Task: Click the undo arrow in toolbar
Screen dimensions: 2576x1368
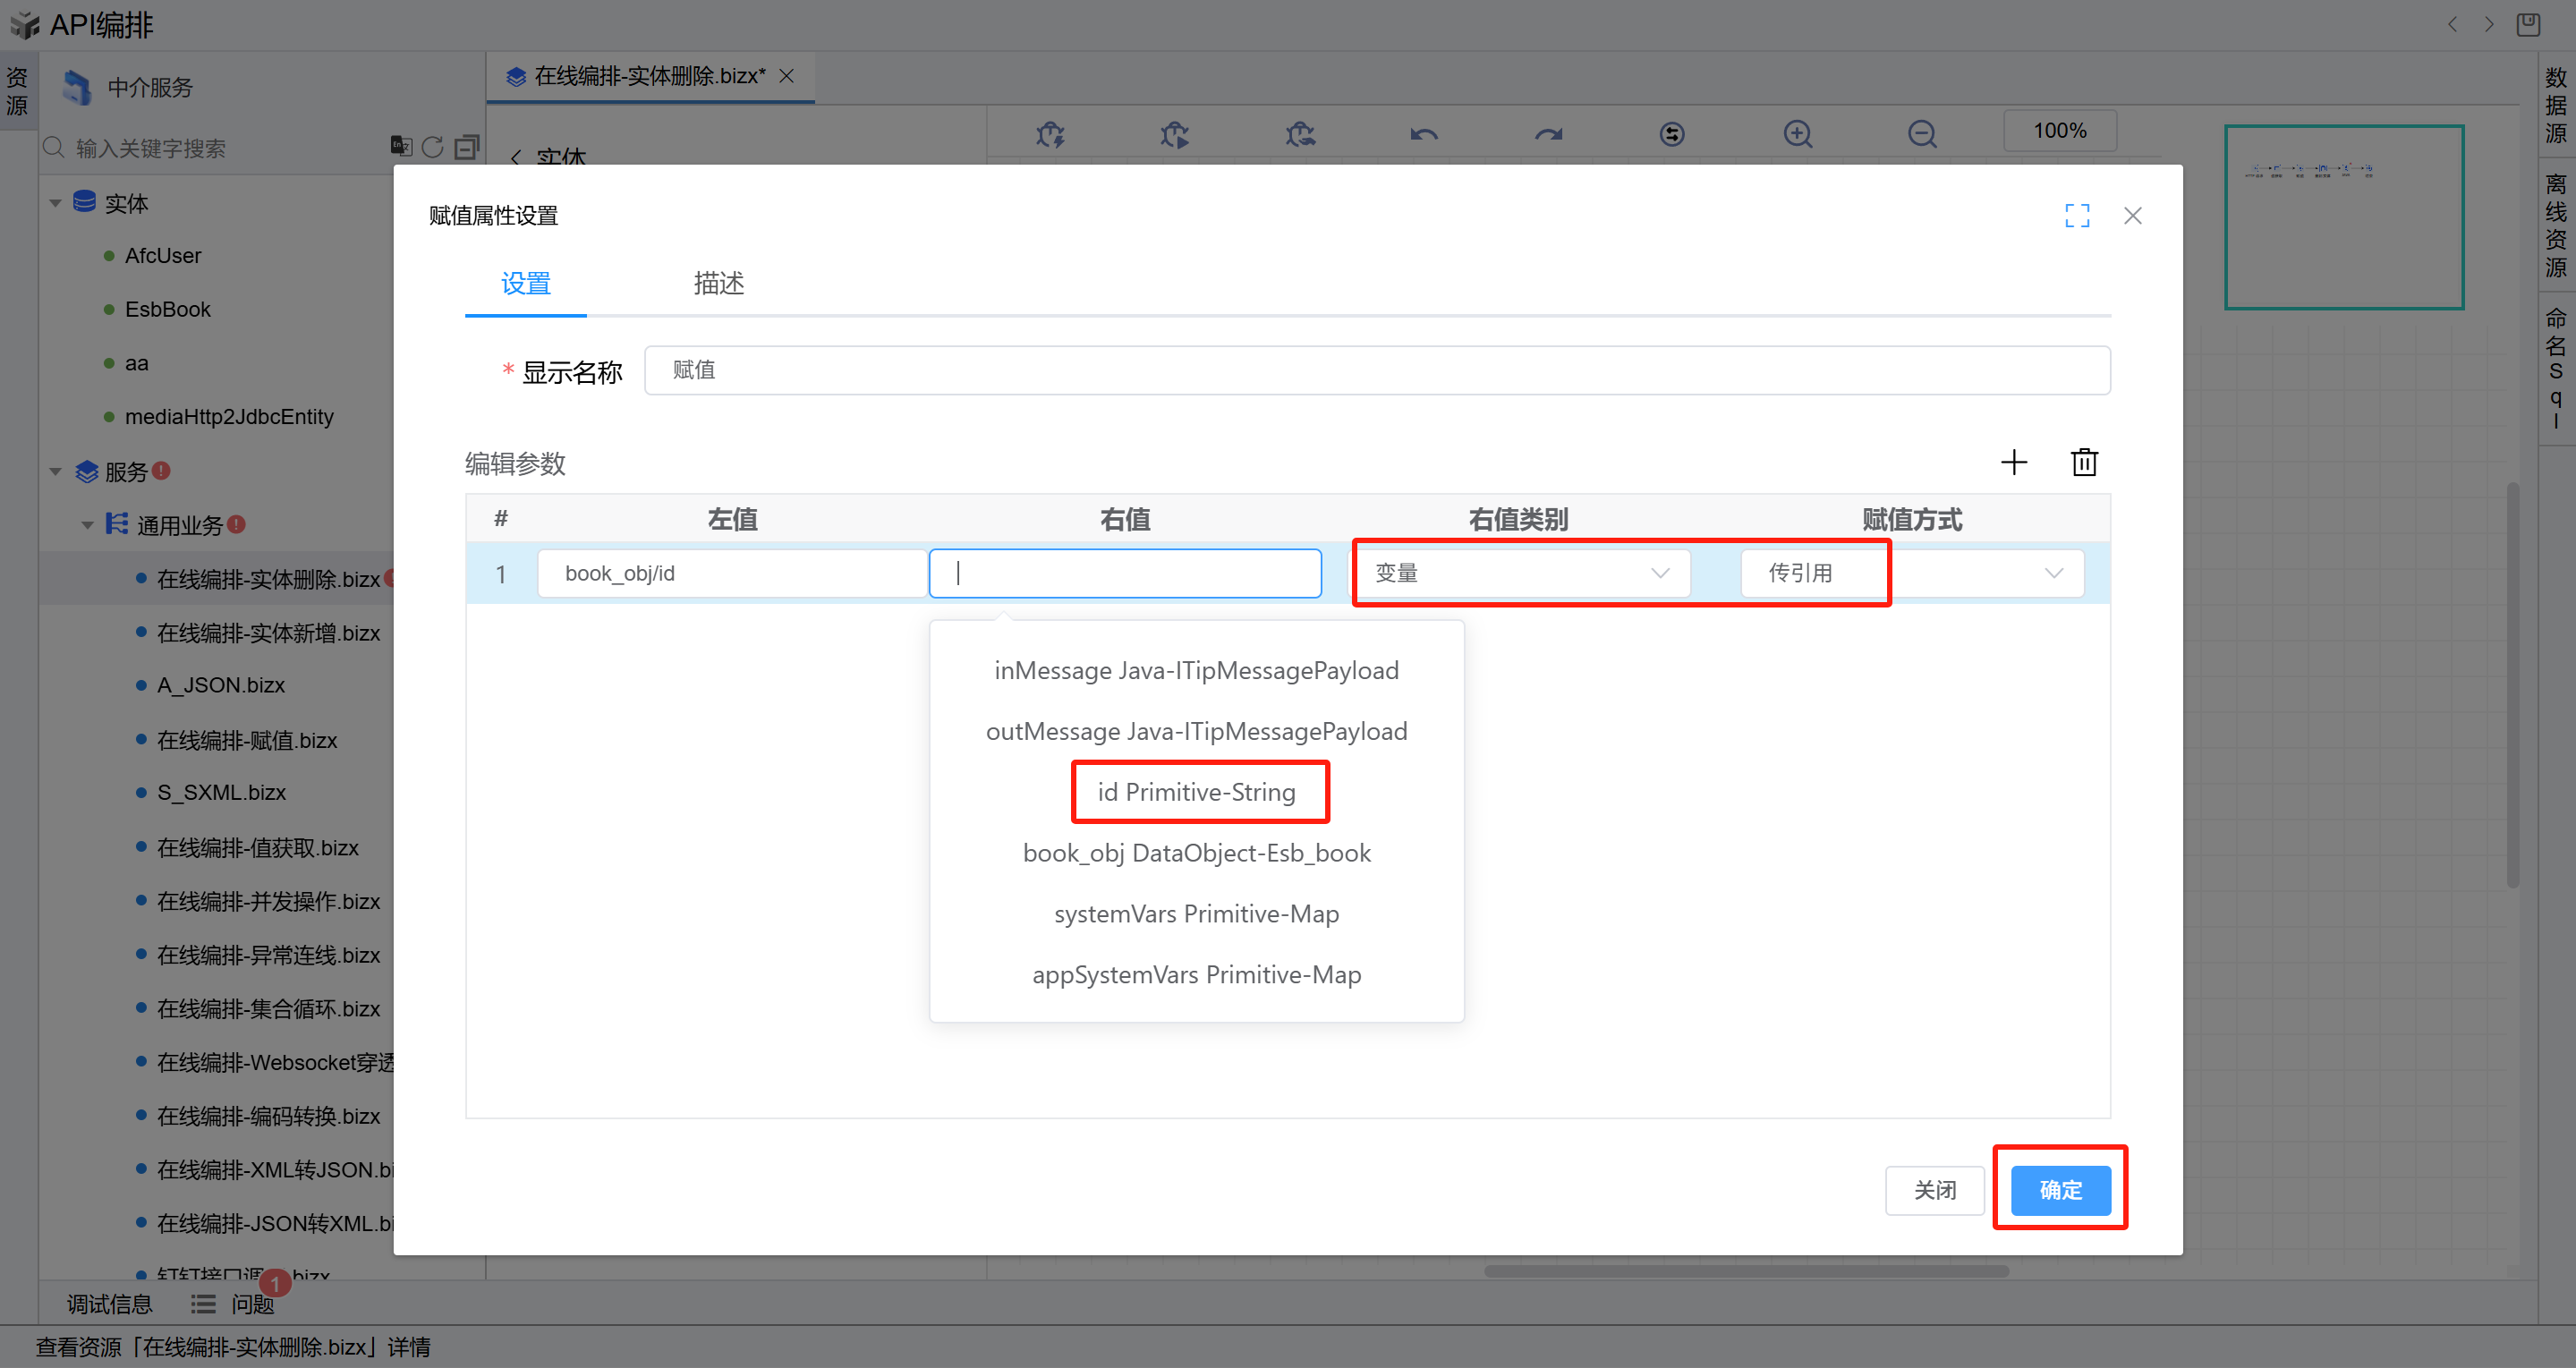Action: pos(1424,134)
